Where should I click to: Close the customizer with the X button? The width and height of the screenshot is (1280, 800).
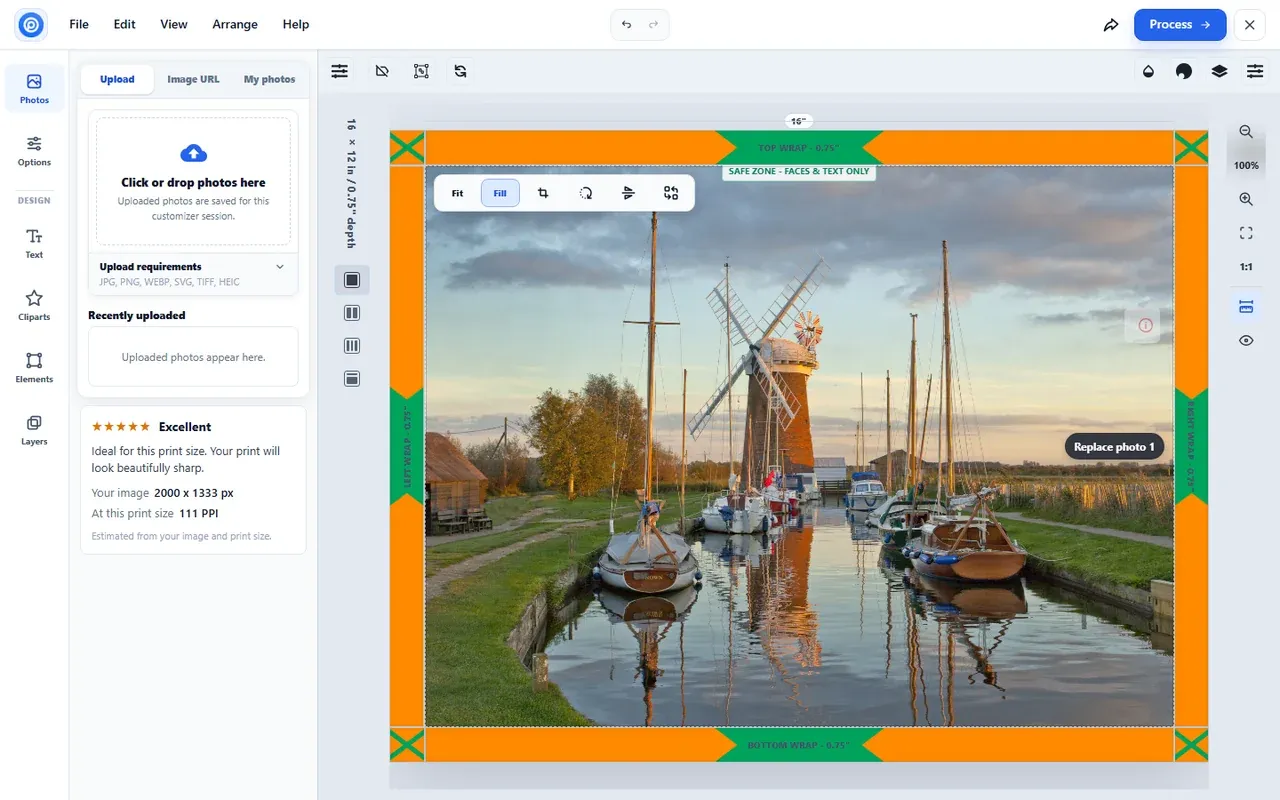(x=1250, y=25)
